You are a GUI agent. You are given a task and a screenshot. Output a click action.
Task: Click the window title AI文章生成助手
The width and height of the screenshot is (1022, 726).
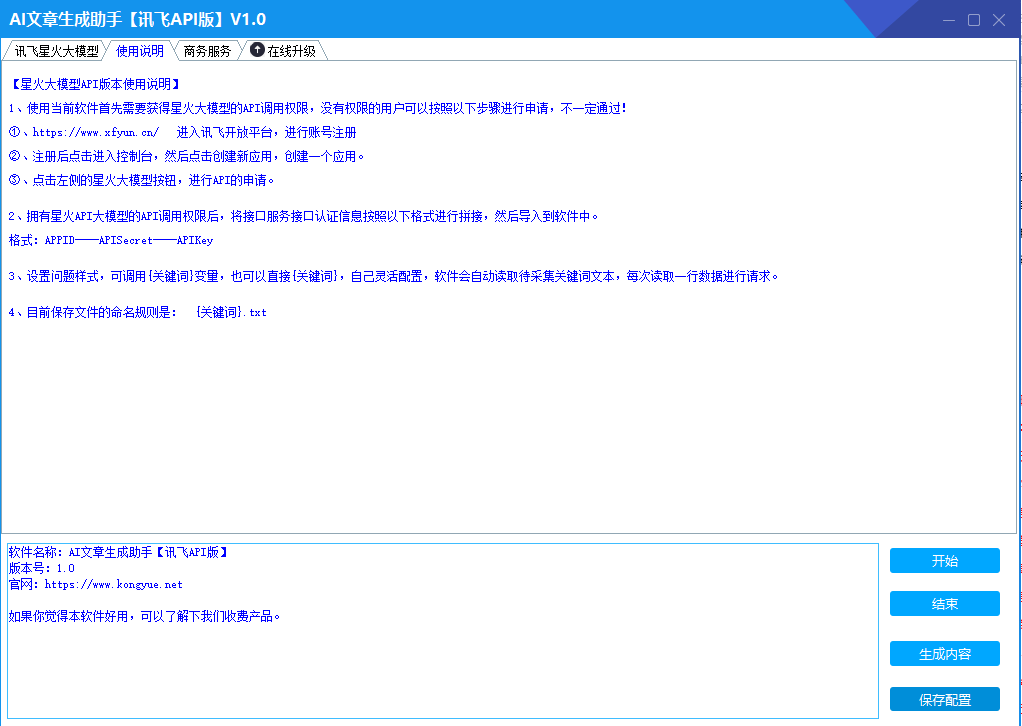pyautogui.click(x=138, y=19)
